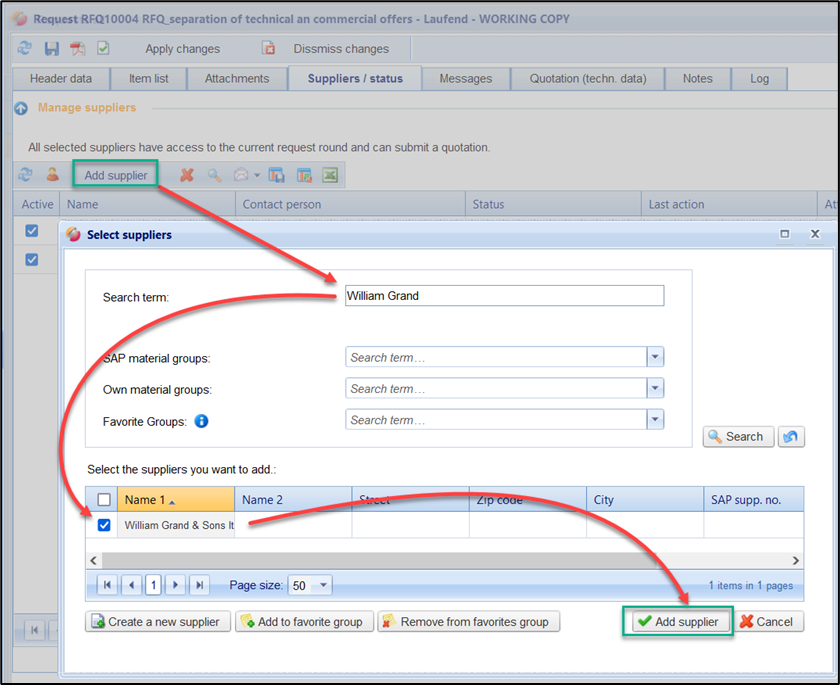Export request as PDF via toolbar icon
Image resolution: width=840 pixels, height=685 pixels.
77,48
